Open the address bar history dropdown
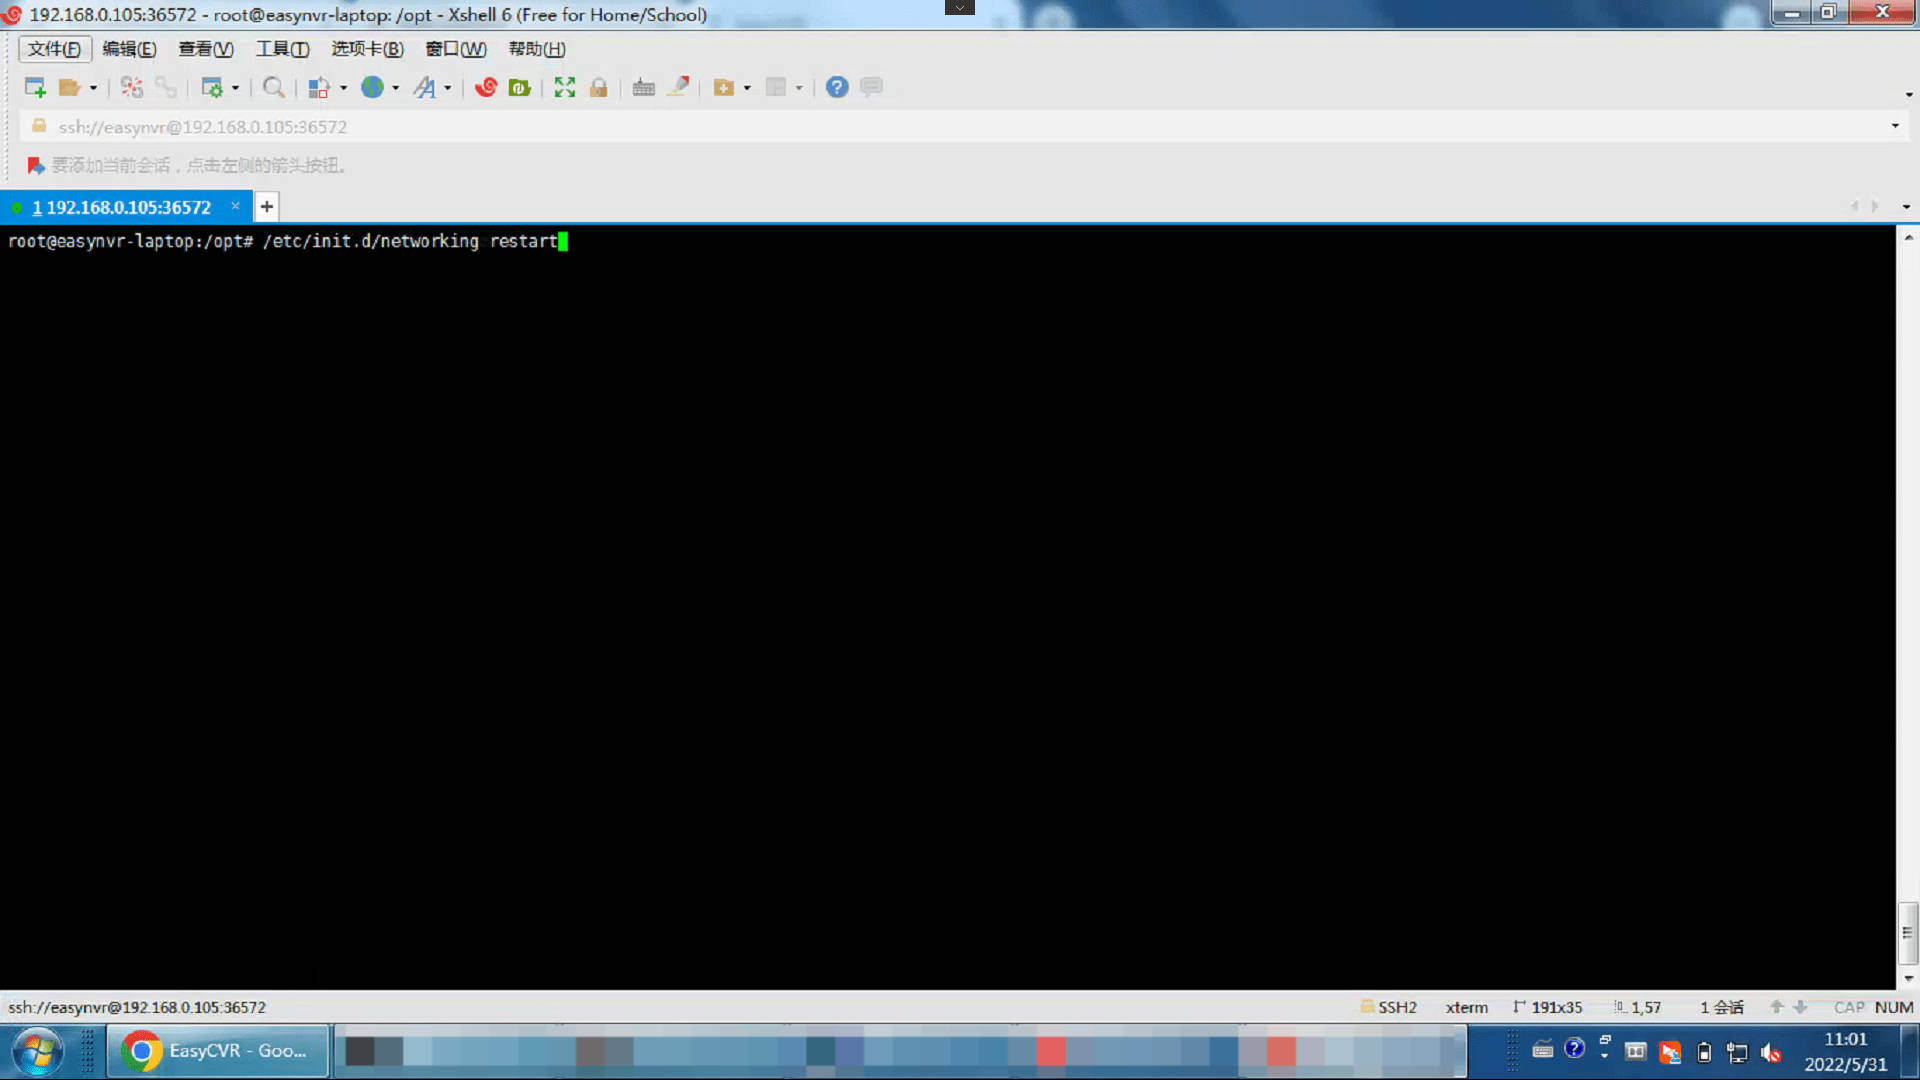The image size is (1920, 1080). [x=1894, y=126]
